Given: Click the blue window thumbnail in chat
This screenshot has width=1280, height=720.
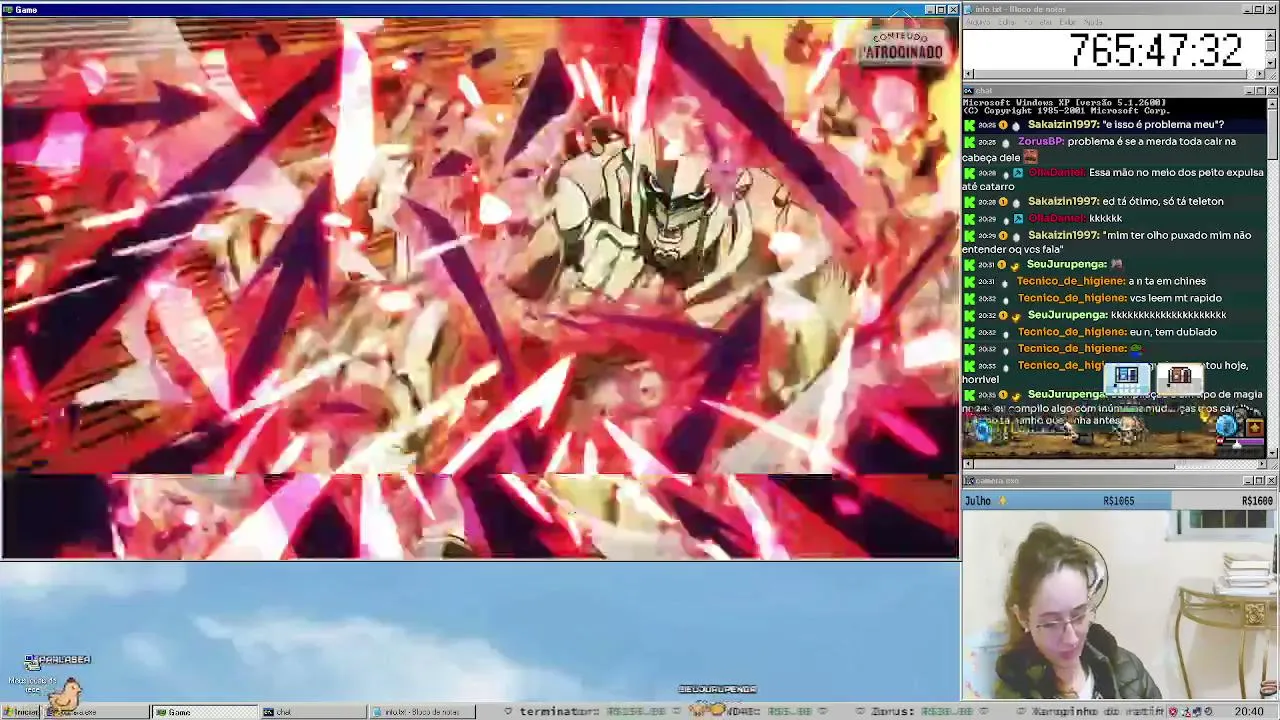Looking at the screenshot, I should tap(1127, 377).
